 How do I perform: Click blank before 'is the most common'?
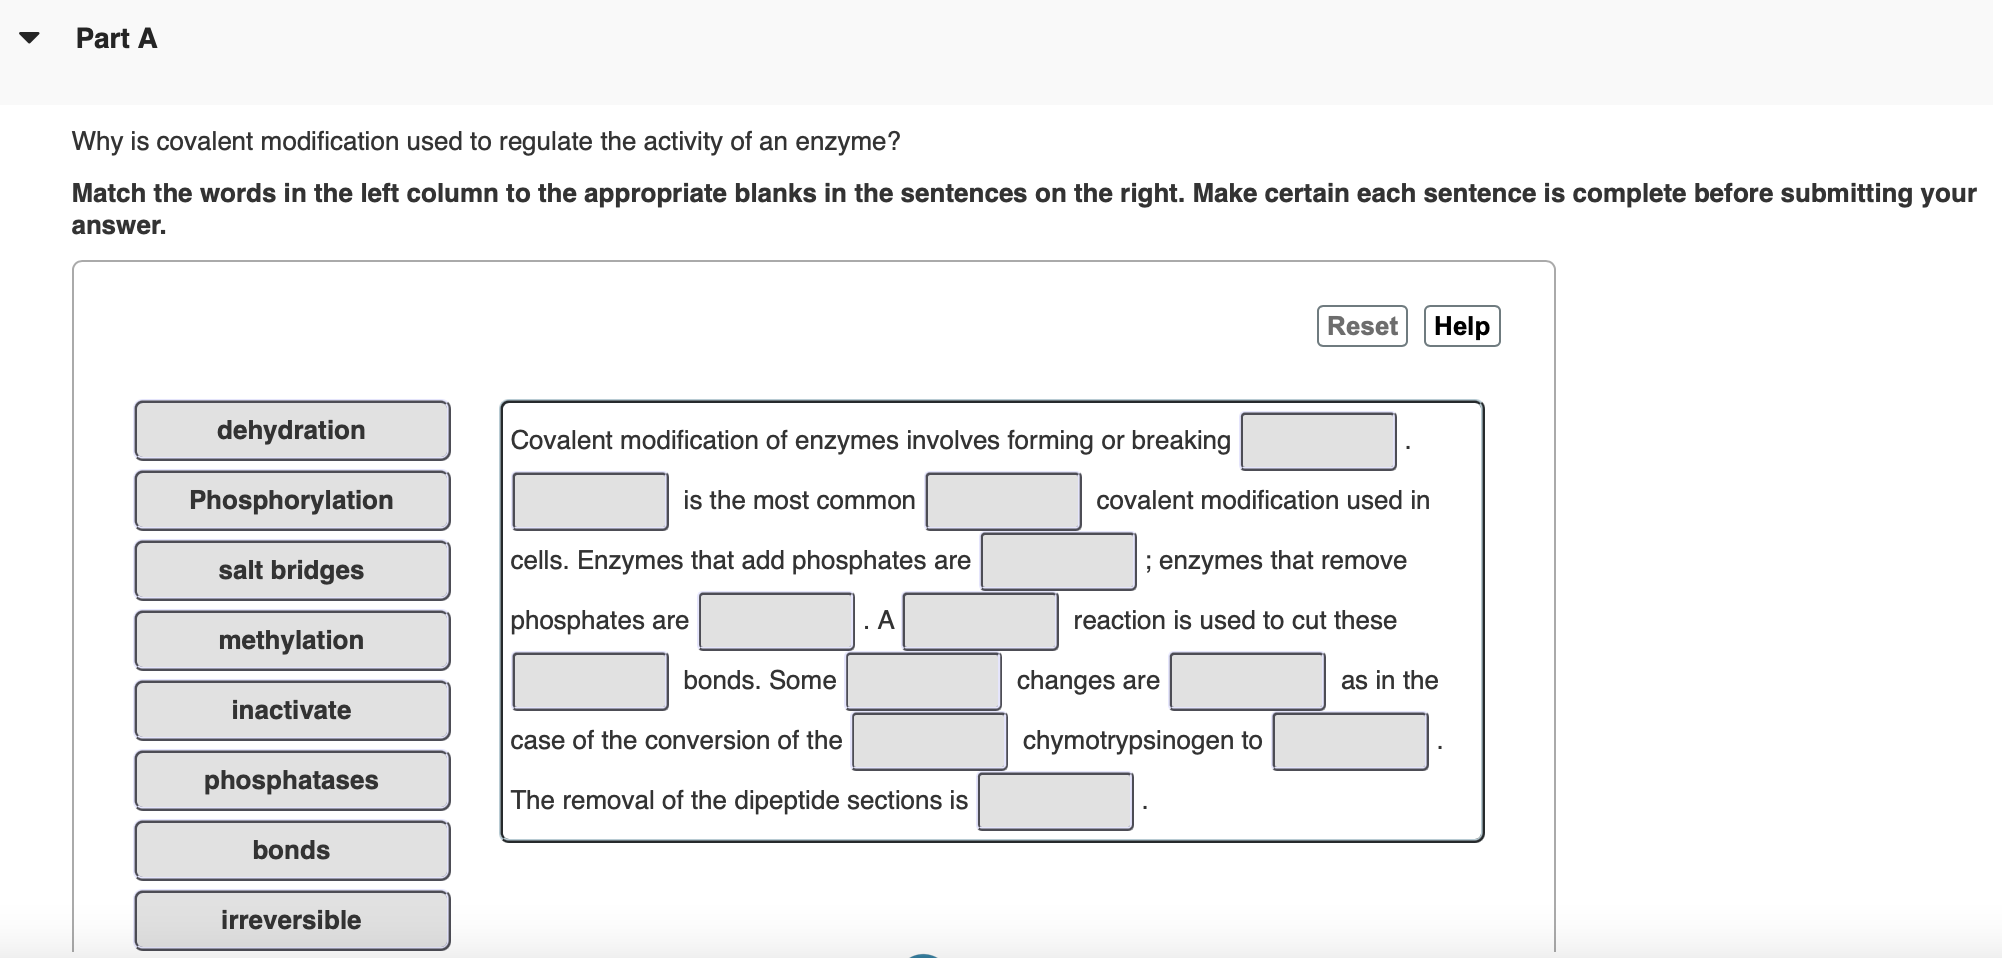click(589, 501)
